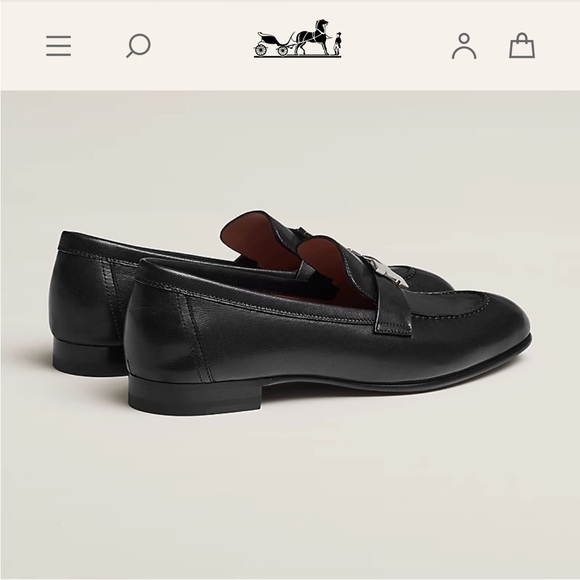This screenshot has height=580, width=580.
Task: Click the carriage in the header logo
Action: pyautogui.click(x=272, y=44)
